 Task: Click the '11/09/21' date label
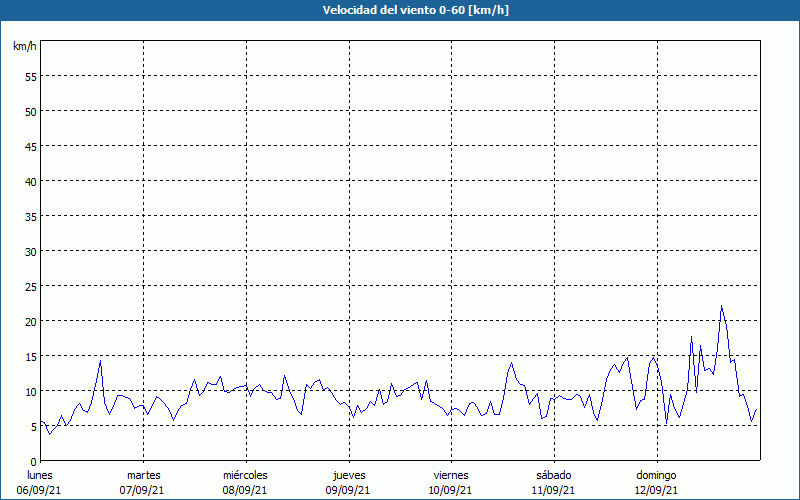tap(554, 490)
